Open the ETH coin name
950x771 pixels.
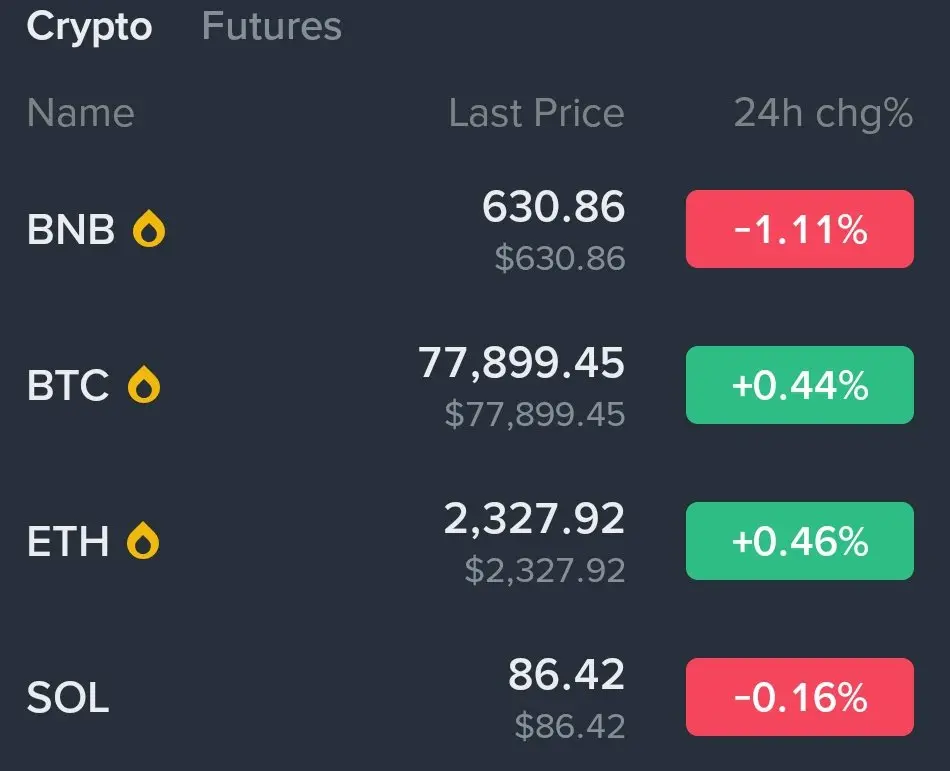68,541
